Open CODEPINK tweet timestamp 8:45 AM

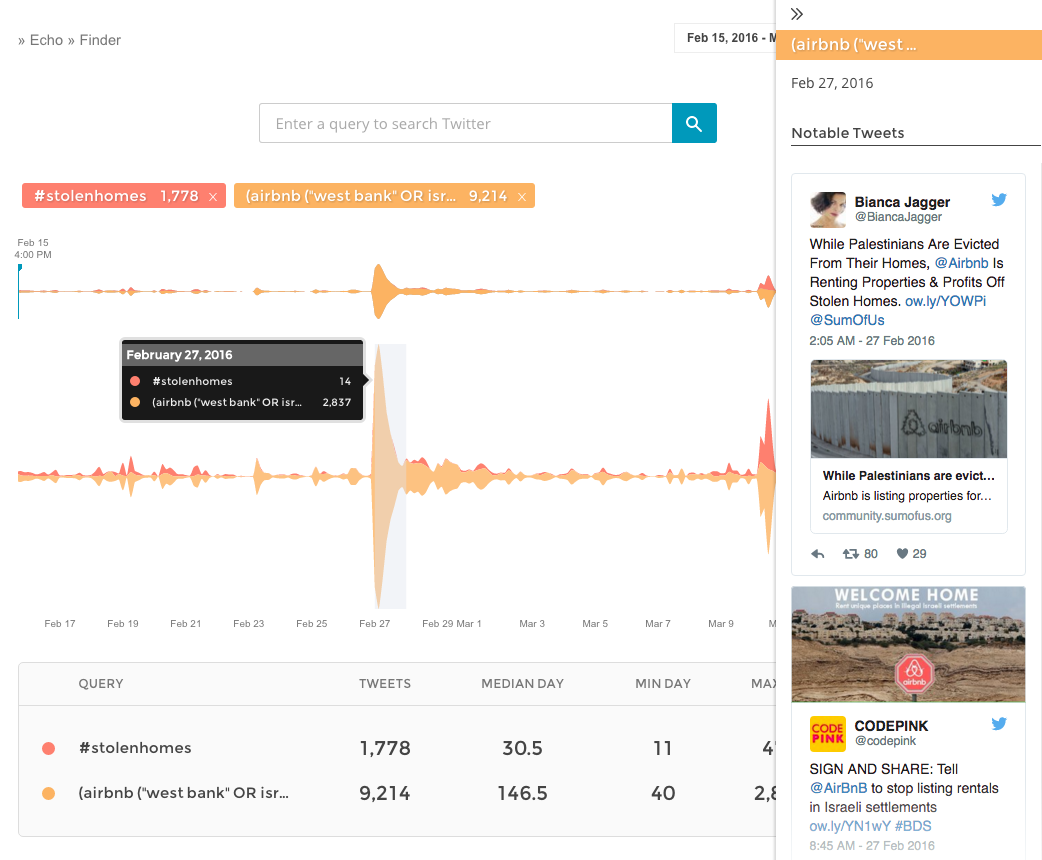(872, 846)
